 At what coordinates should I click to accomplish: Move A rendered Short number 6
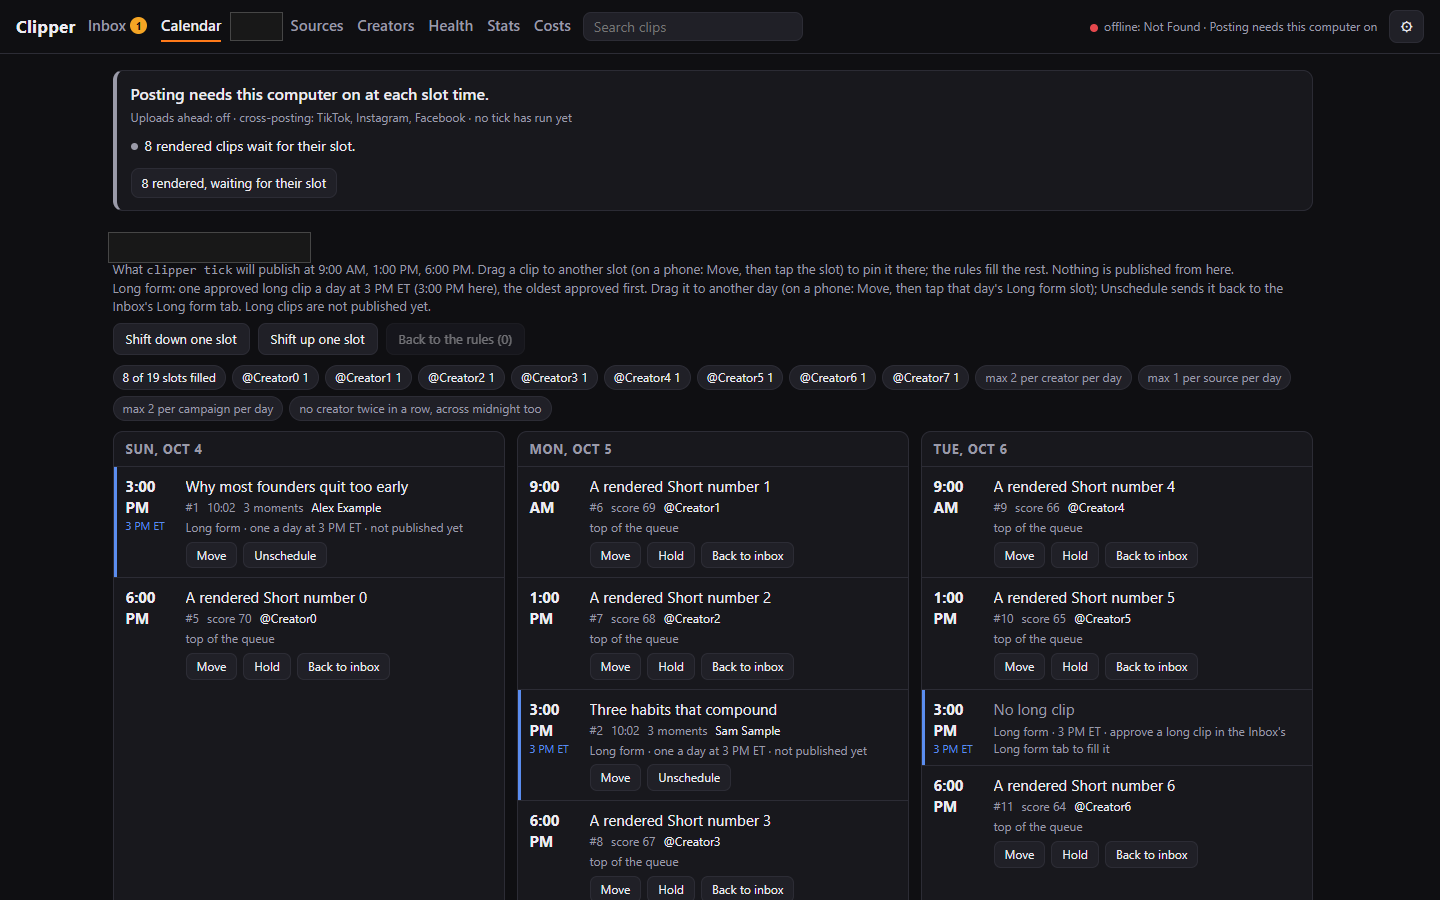point(1019,855)
